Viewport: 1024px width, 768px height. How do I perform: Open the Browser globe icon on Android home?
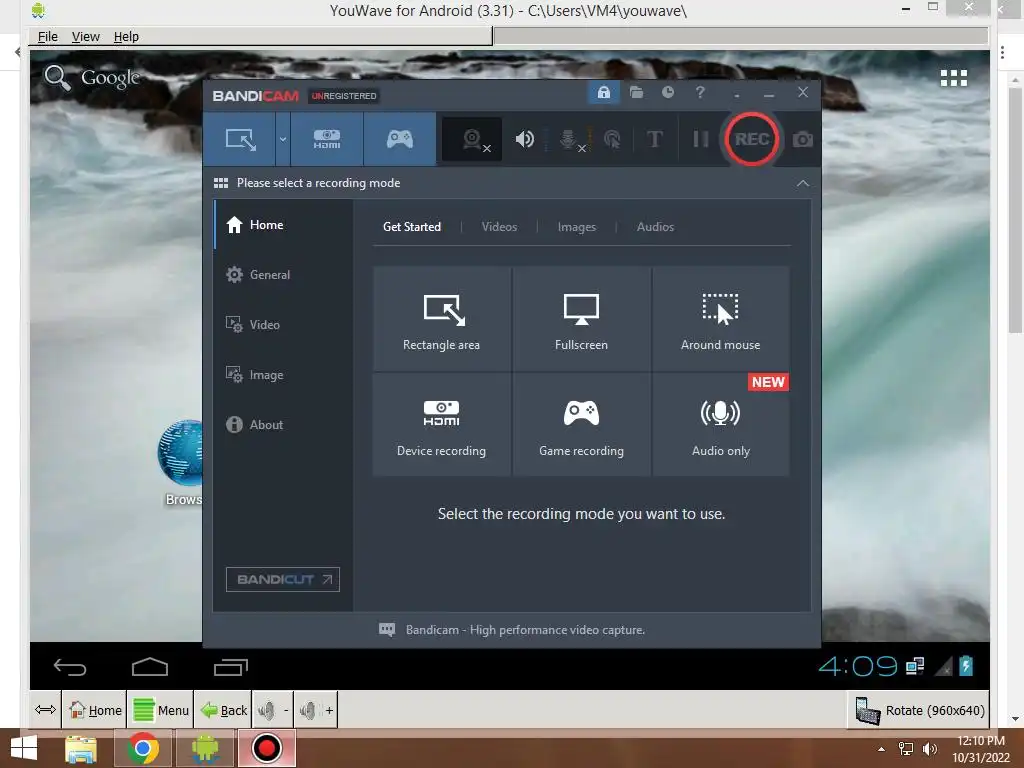[x=180, y=453]
